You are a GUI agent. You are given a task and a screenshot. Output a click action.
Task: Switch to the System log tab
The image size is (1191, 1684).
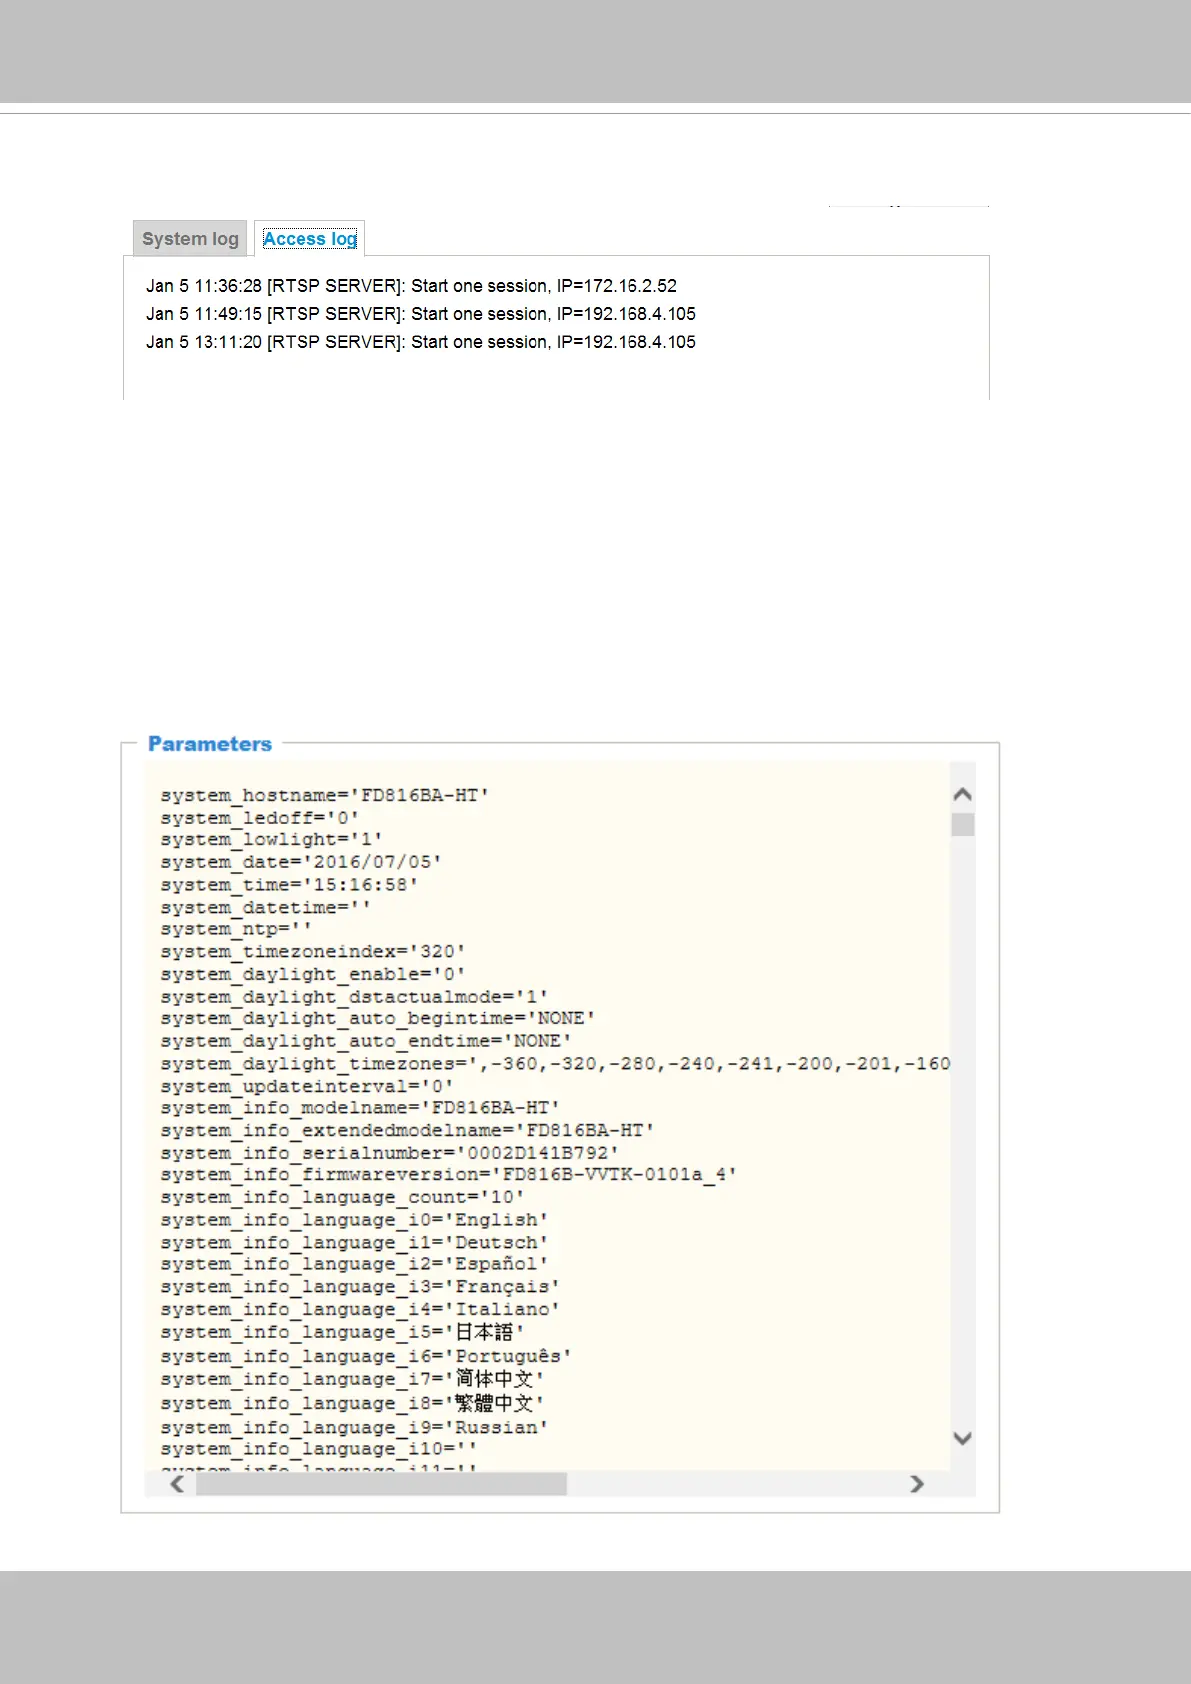coord(190,239)
